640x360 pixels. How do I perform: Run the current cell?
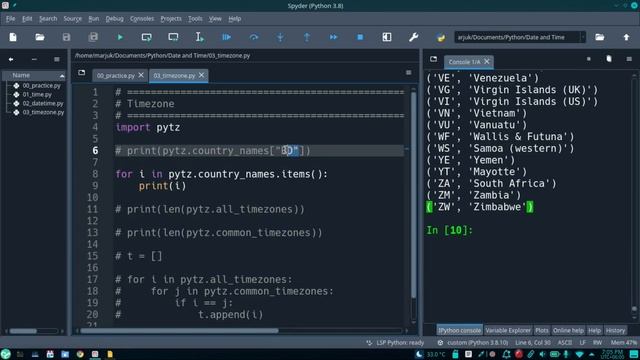(147, 37)
